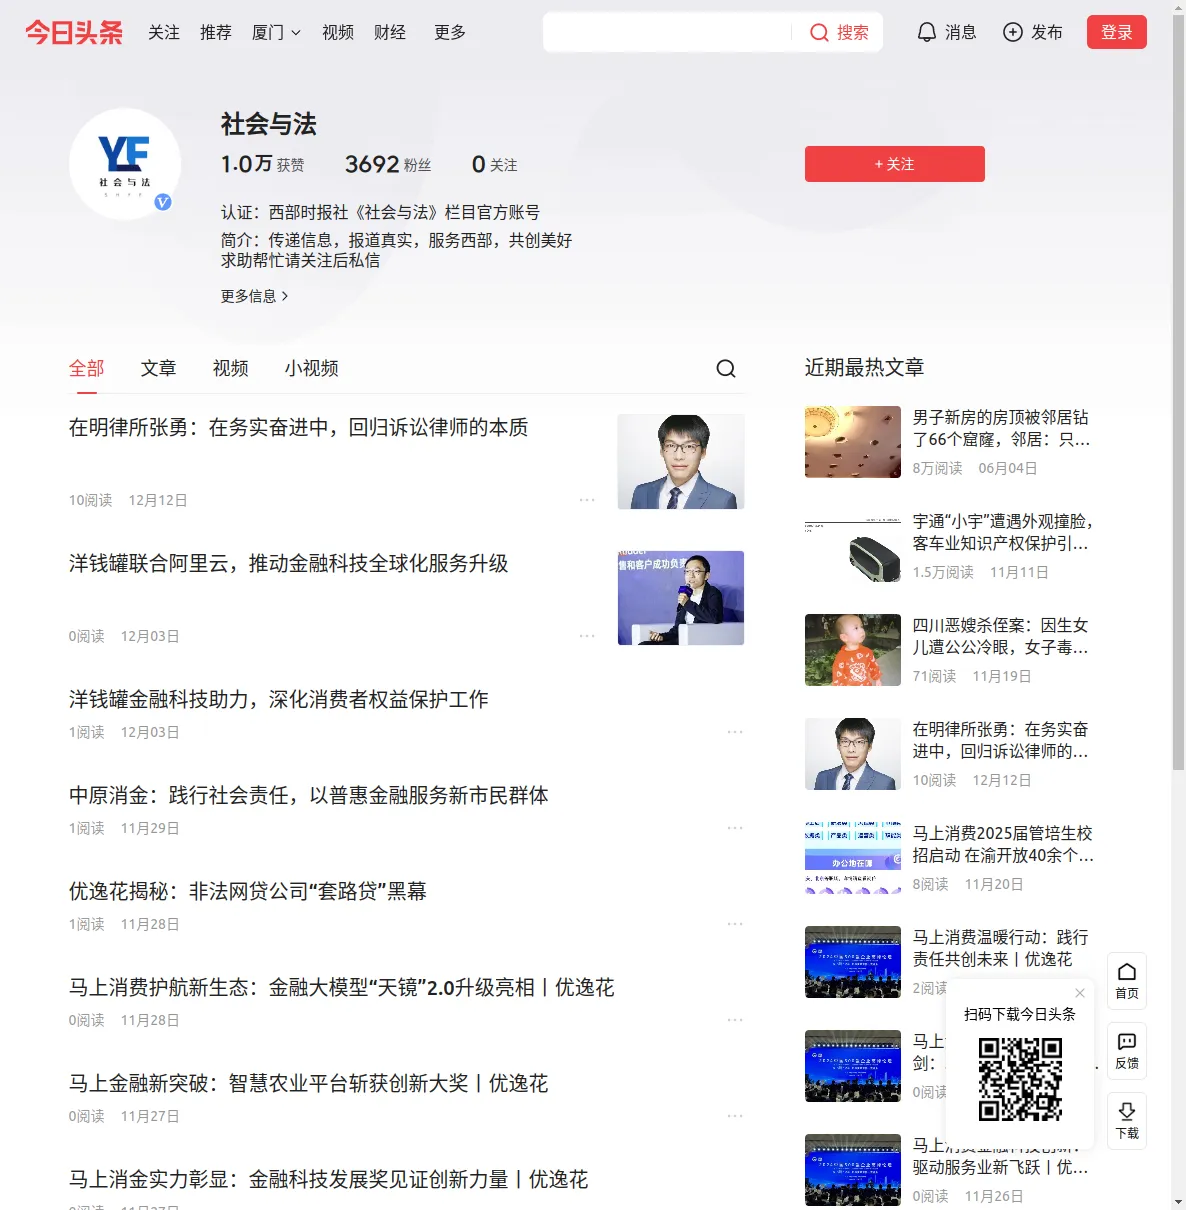
Task: Switch to the 小视频 tab
Action: click(312, 368)
